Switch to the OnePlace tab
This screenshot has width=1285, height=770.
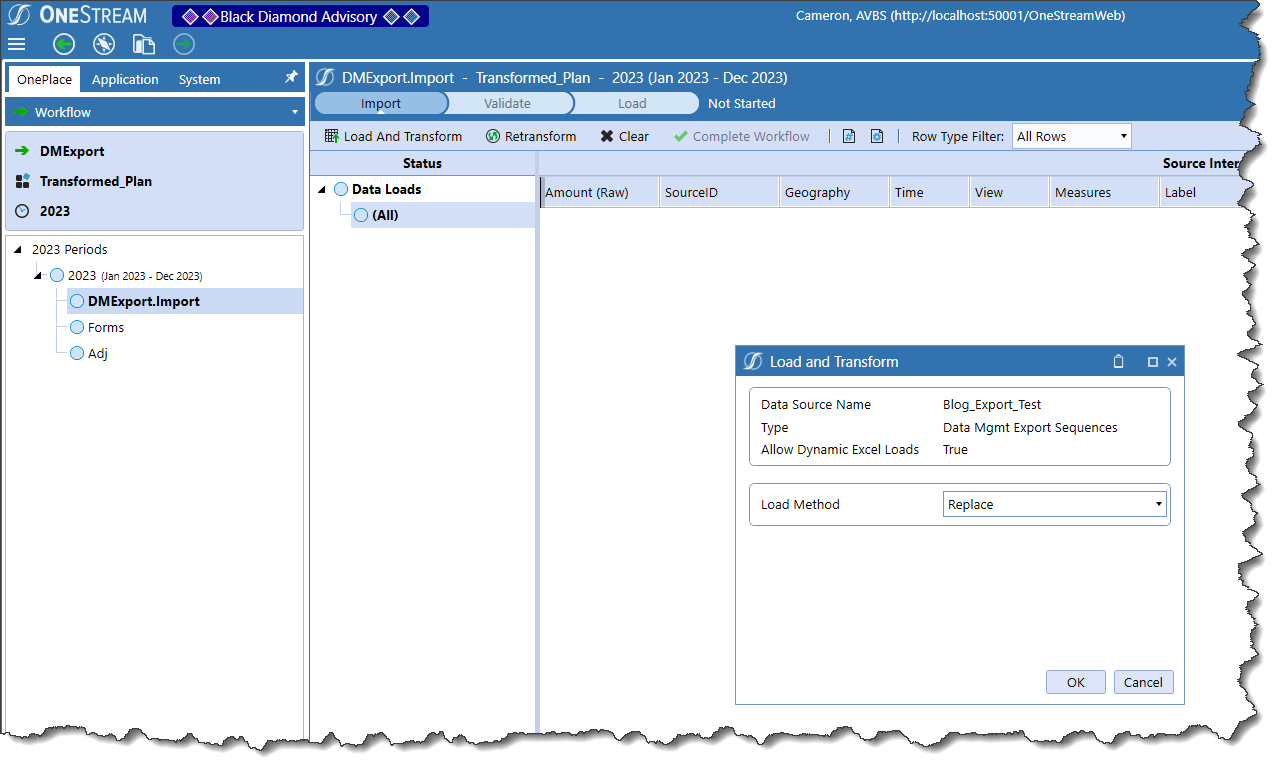click(44, 79)
